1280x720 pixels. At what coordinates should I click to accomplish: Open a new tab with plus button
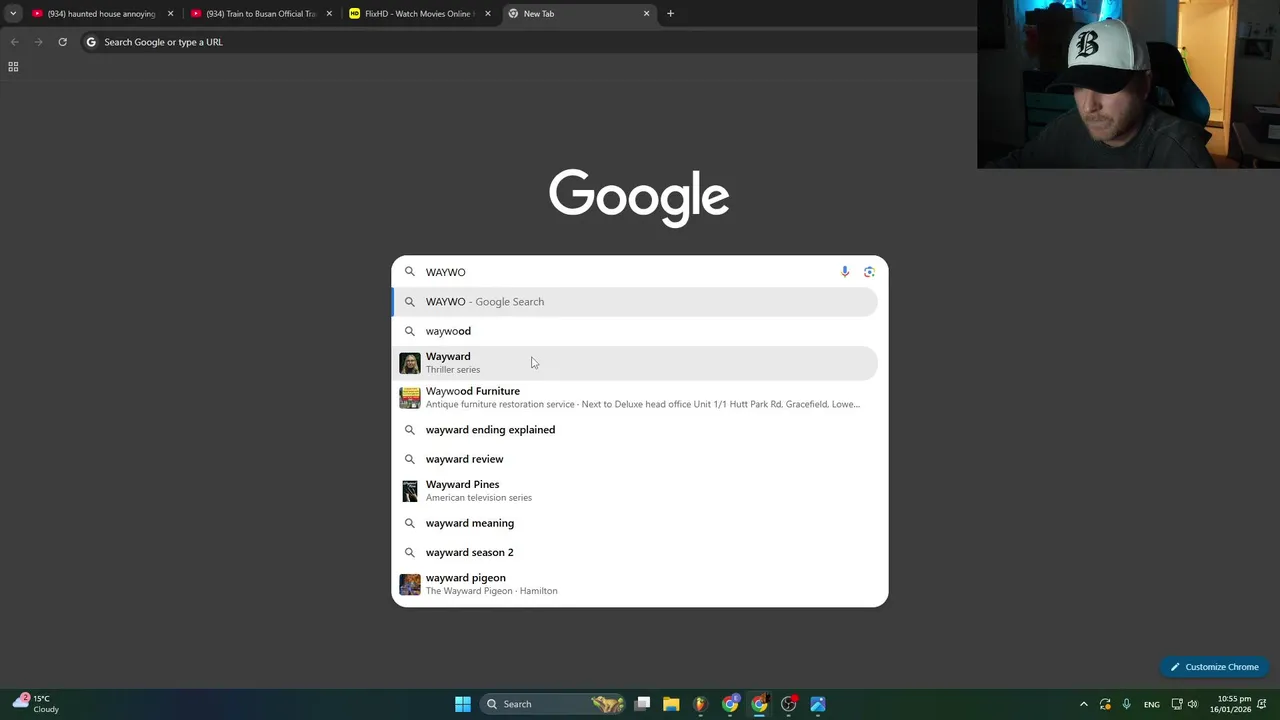[670, 14]
